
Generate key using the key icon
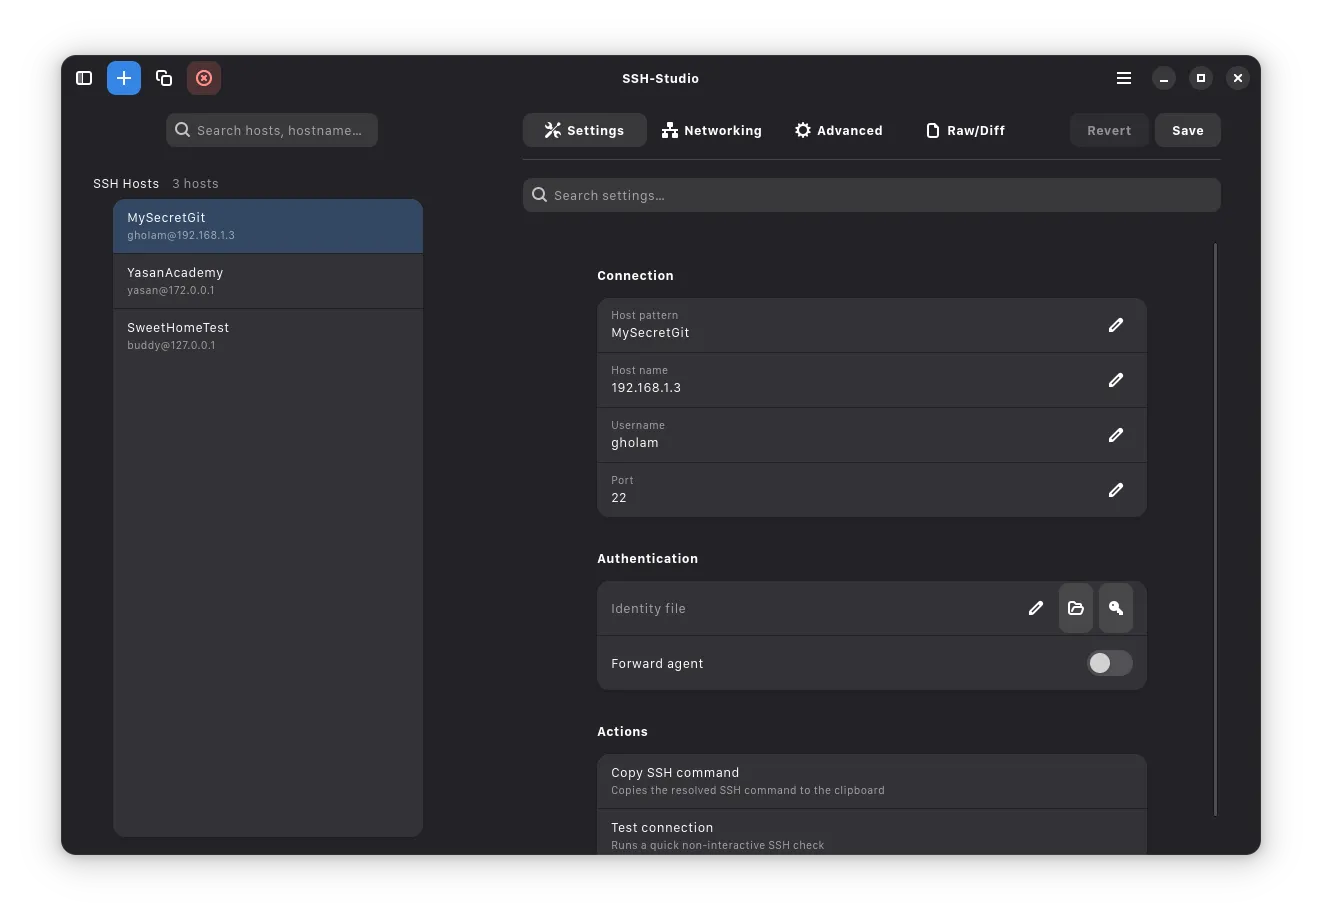[x=1115, y=608]
